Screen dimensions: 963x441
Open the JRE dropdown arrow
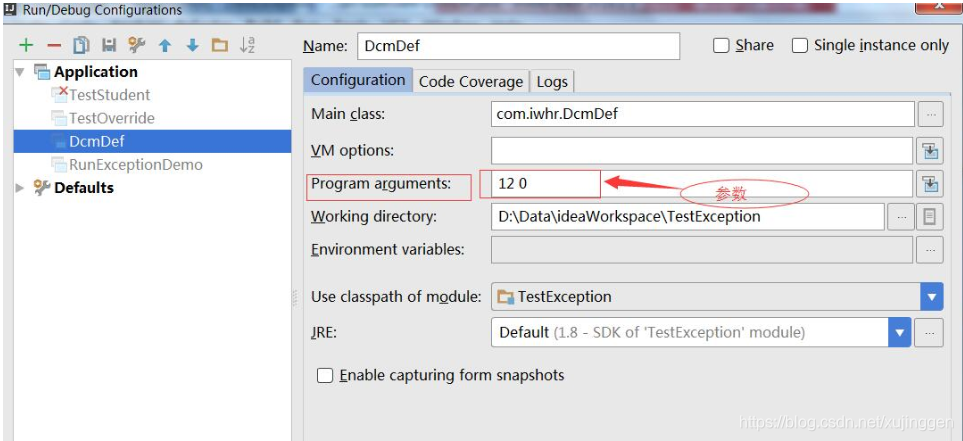click(900, 332)
